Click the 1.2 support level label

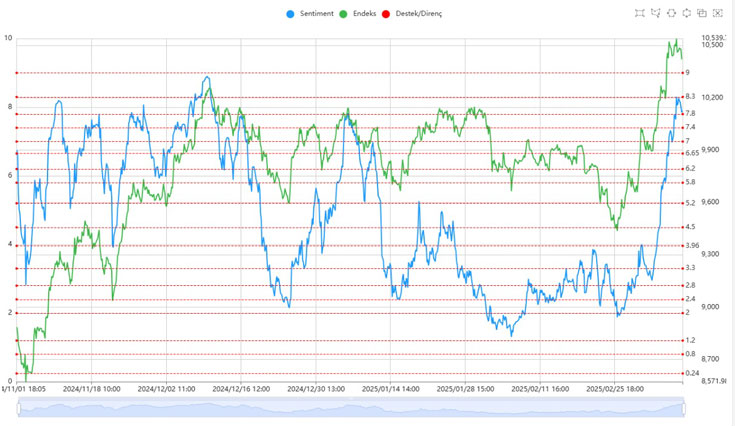pyautogui.click(x=690, y=340)
